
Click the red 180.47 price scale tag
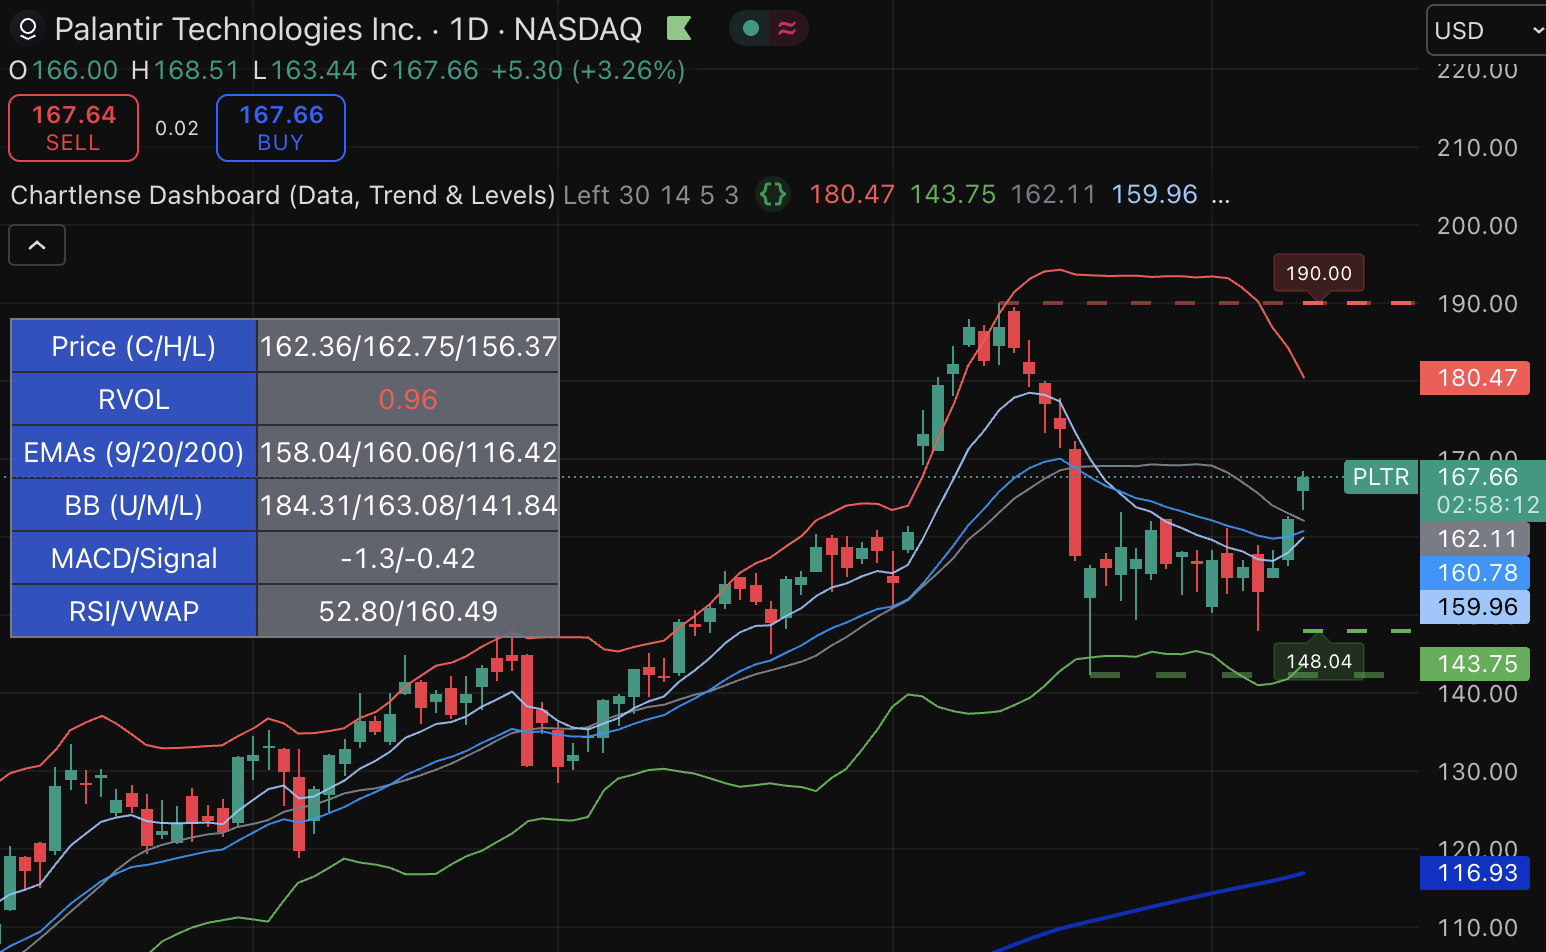tap(1476, 378)
